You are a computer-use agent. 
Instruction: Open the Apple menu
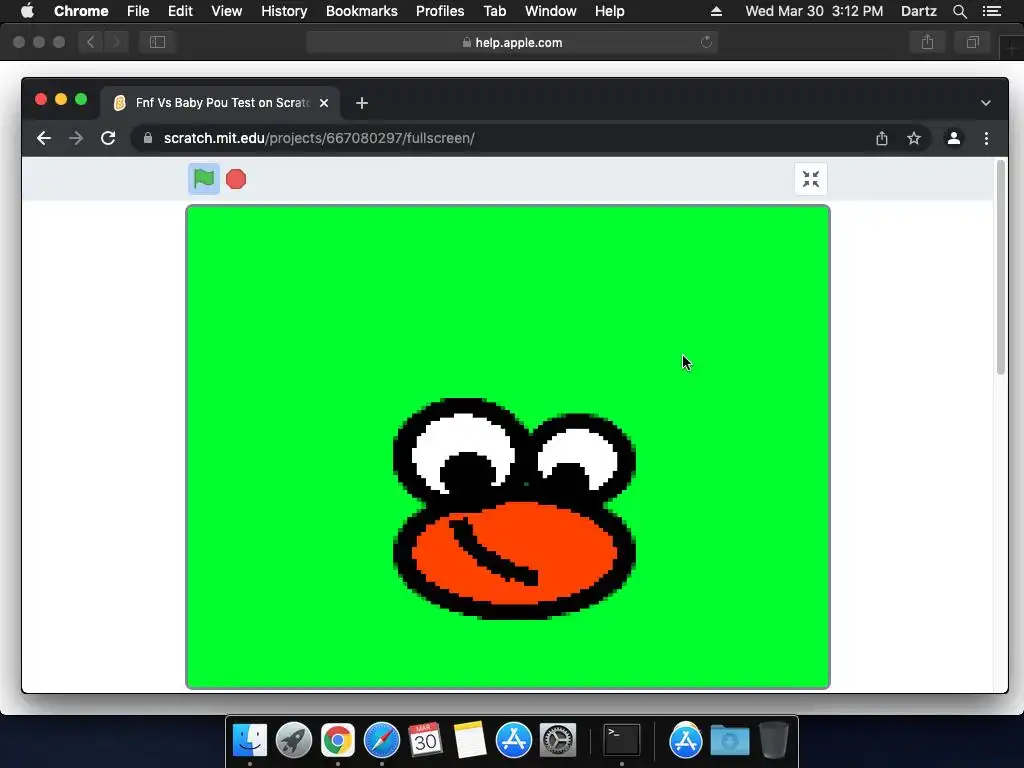click(x=27, y=11)
